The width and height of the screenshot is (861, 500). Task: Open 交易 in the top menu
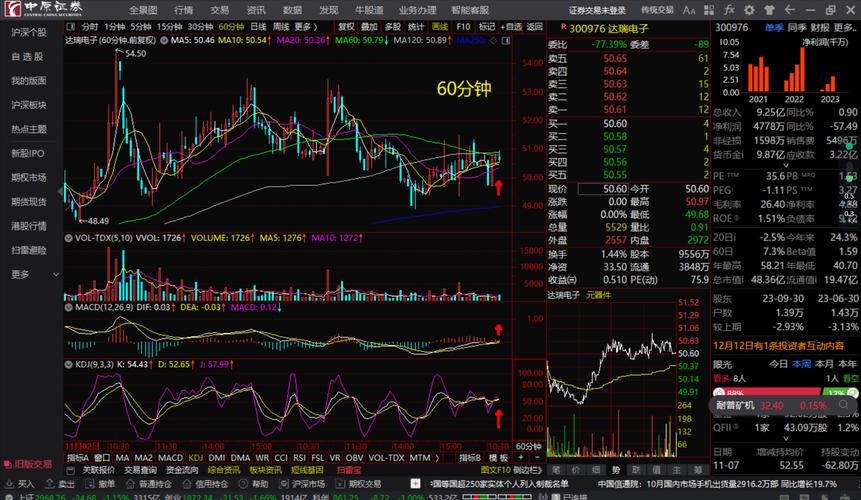220,10
